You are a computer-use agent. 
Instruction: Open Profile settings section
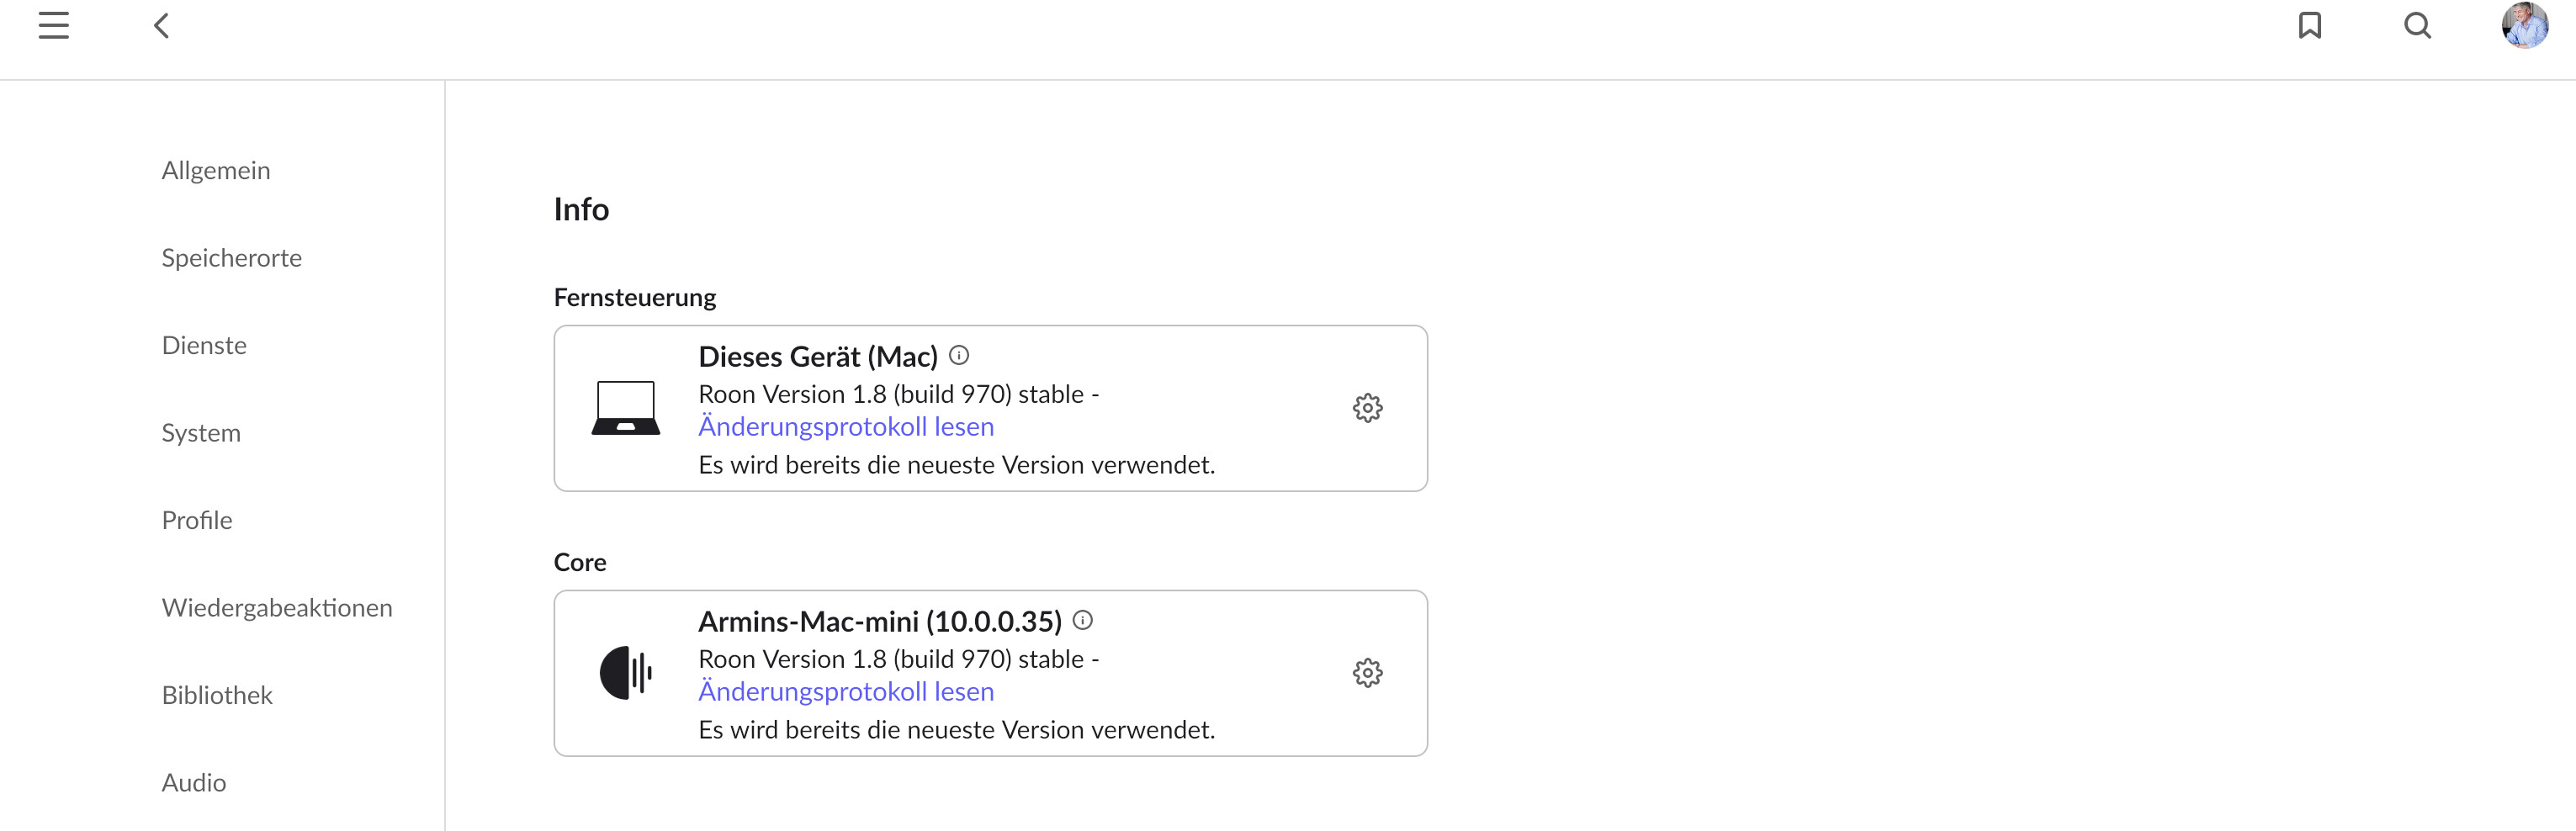(197, 521)
